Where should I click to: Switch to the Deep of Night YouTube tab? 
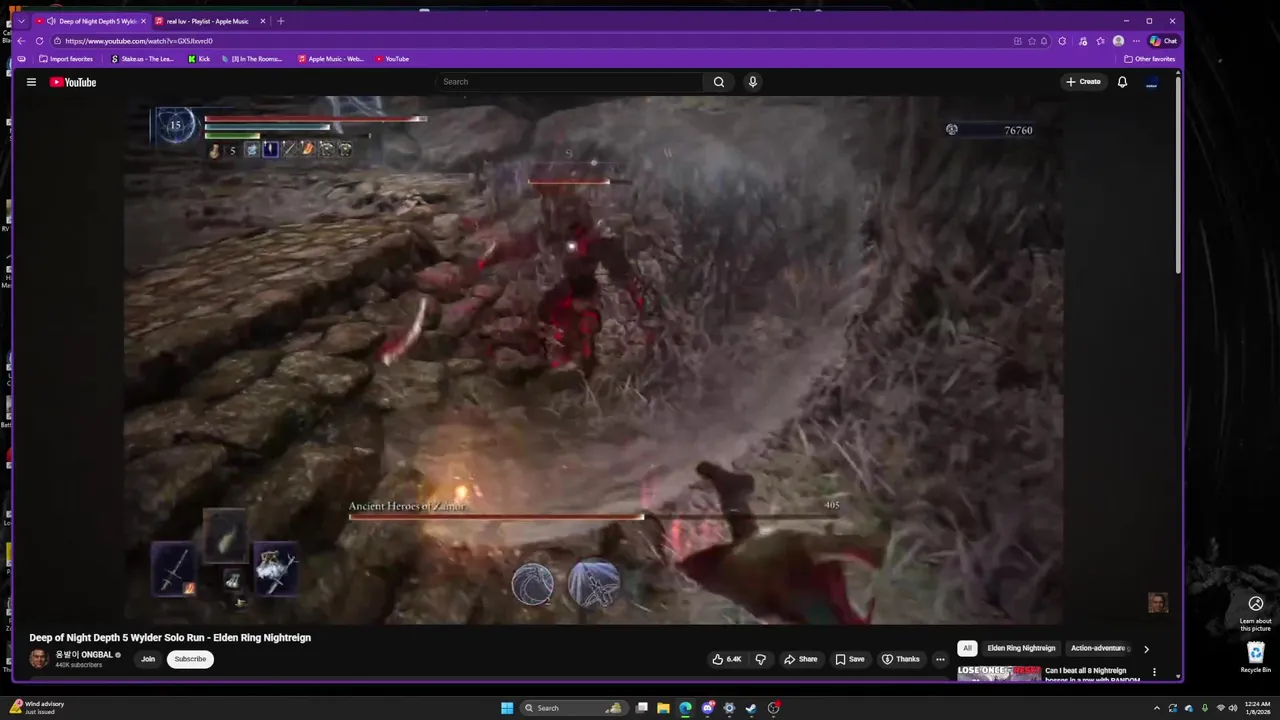tap(90, 21)
